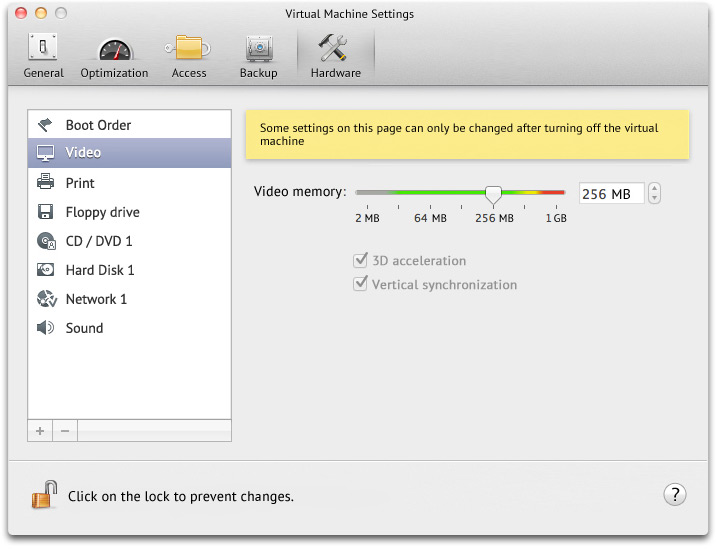Open the Backup safe tab
Image resolution: width=716 pixels, height=549 pixels.
point(258,57)
